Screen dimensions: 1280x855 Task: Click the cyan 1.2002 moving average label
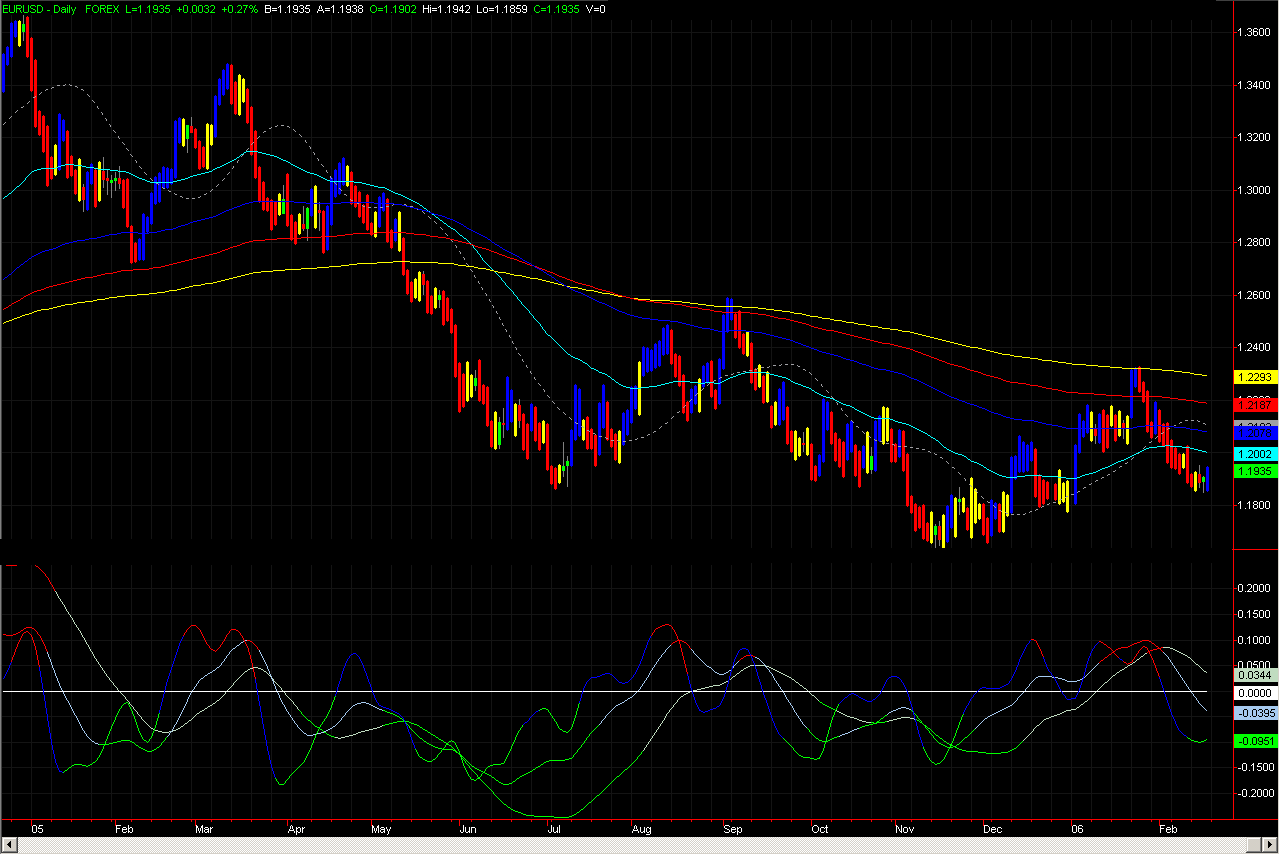(1254, 453)
